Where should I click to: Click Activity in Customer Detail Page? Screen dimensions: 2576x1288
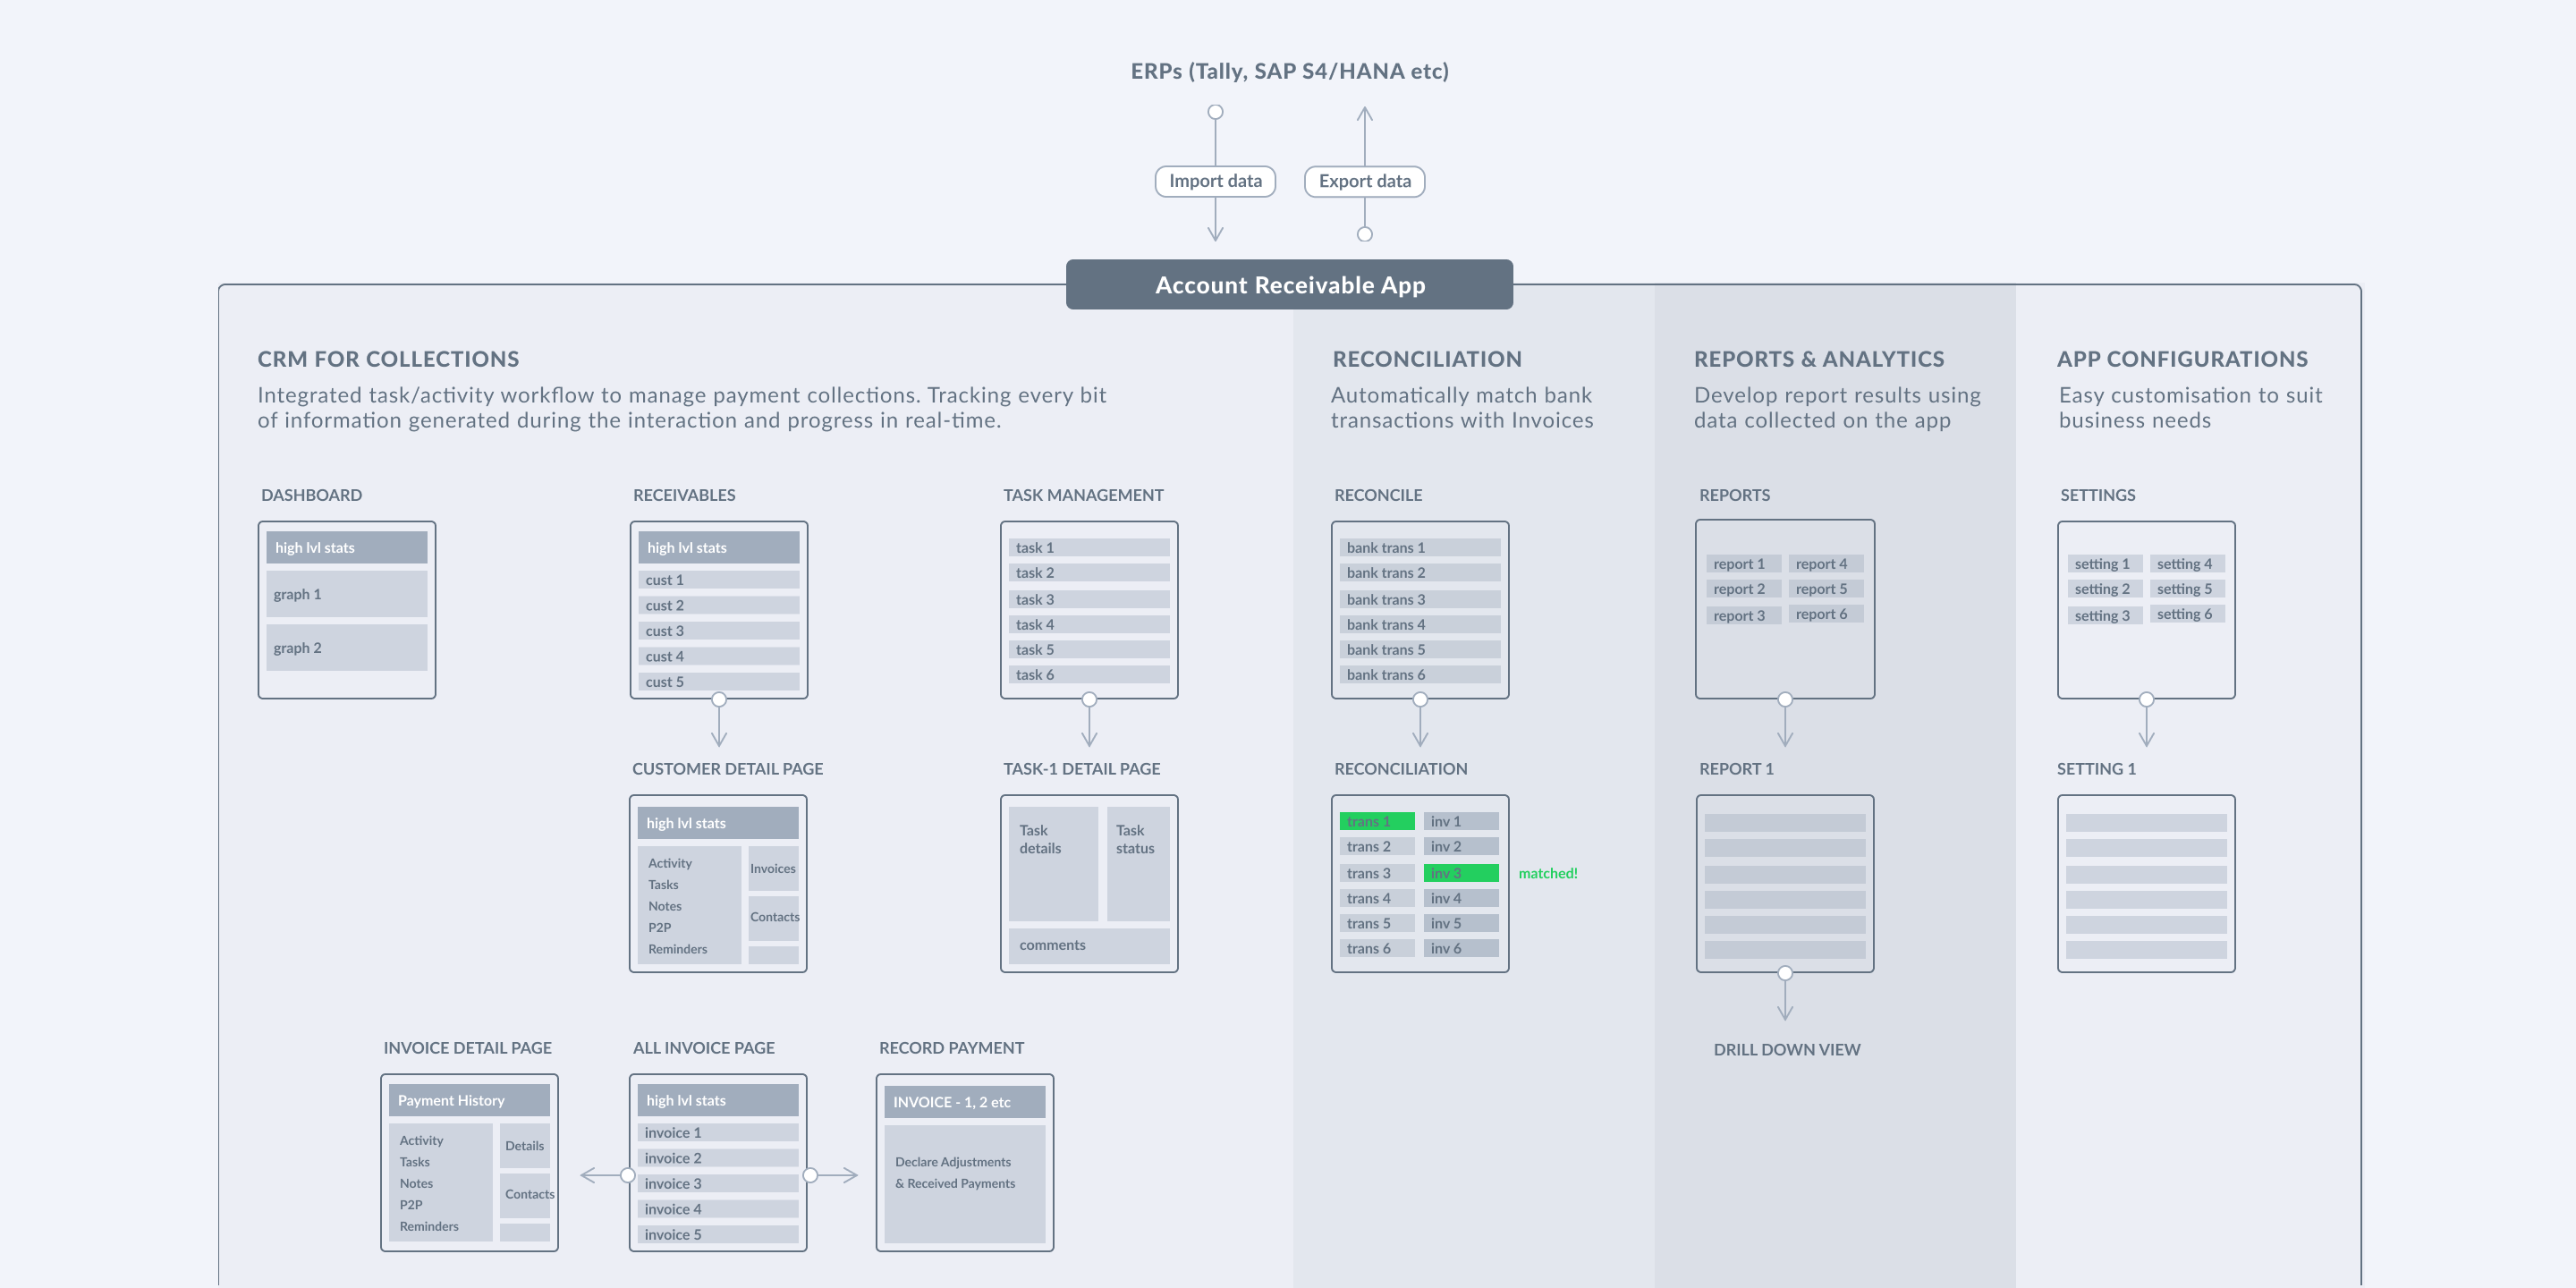[670, 863]
